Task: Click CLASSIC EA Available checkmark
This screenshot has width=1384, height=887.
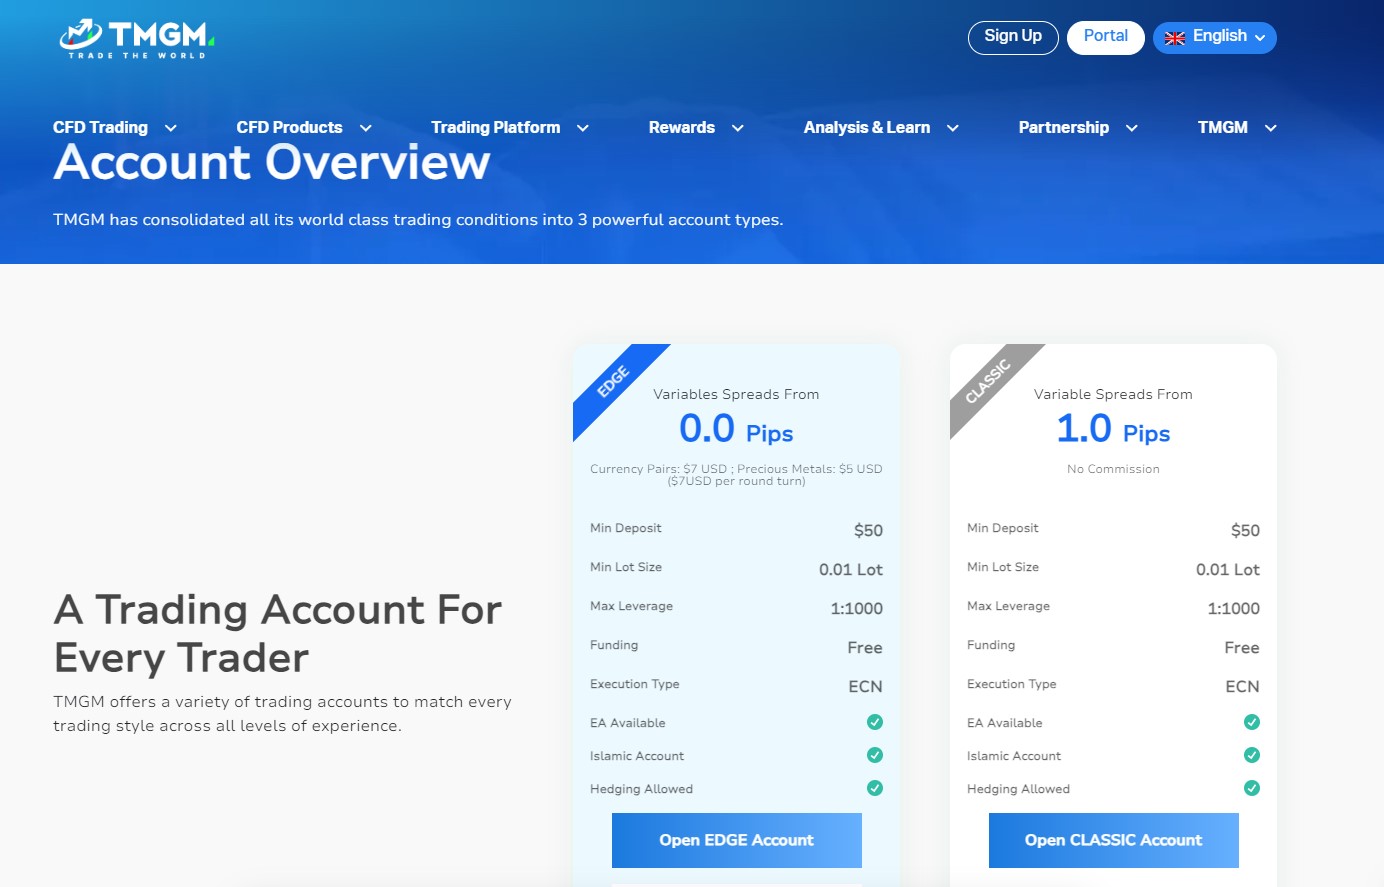Action: (x=1252, y=722)
